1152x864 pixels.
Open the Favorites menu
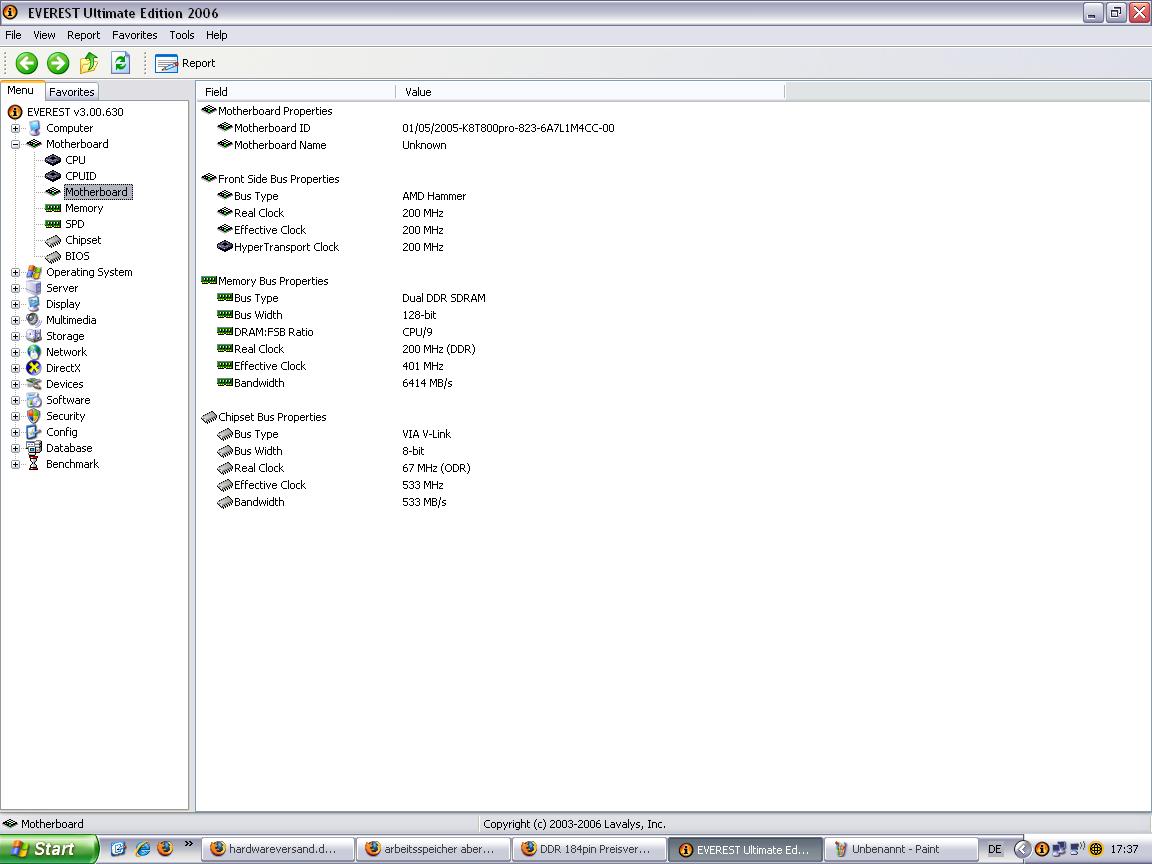pyautogui.click(x=134, y=35)
